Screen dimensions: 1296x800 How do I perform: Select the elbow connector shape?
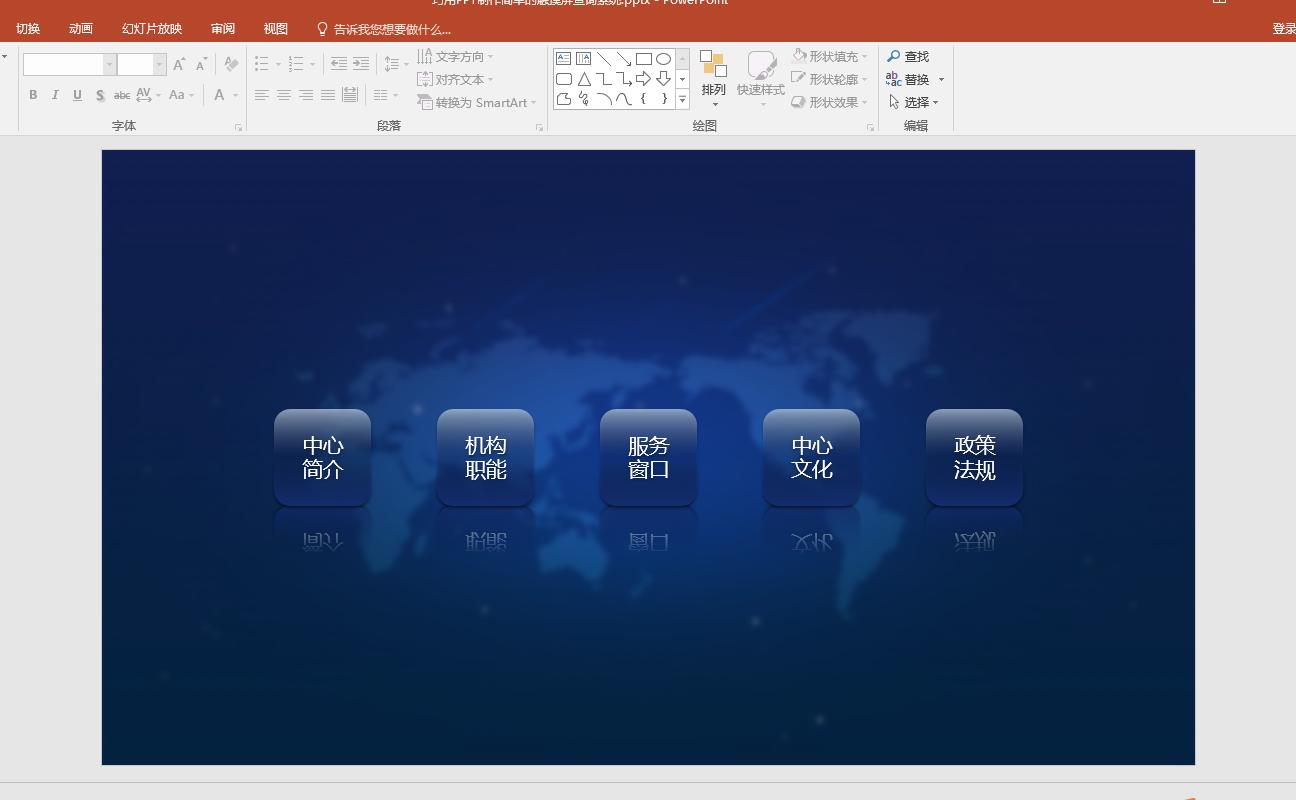tap(604, 79)
